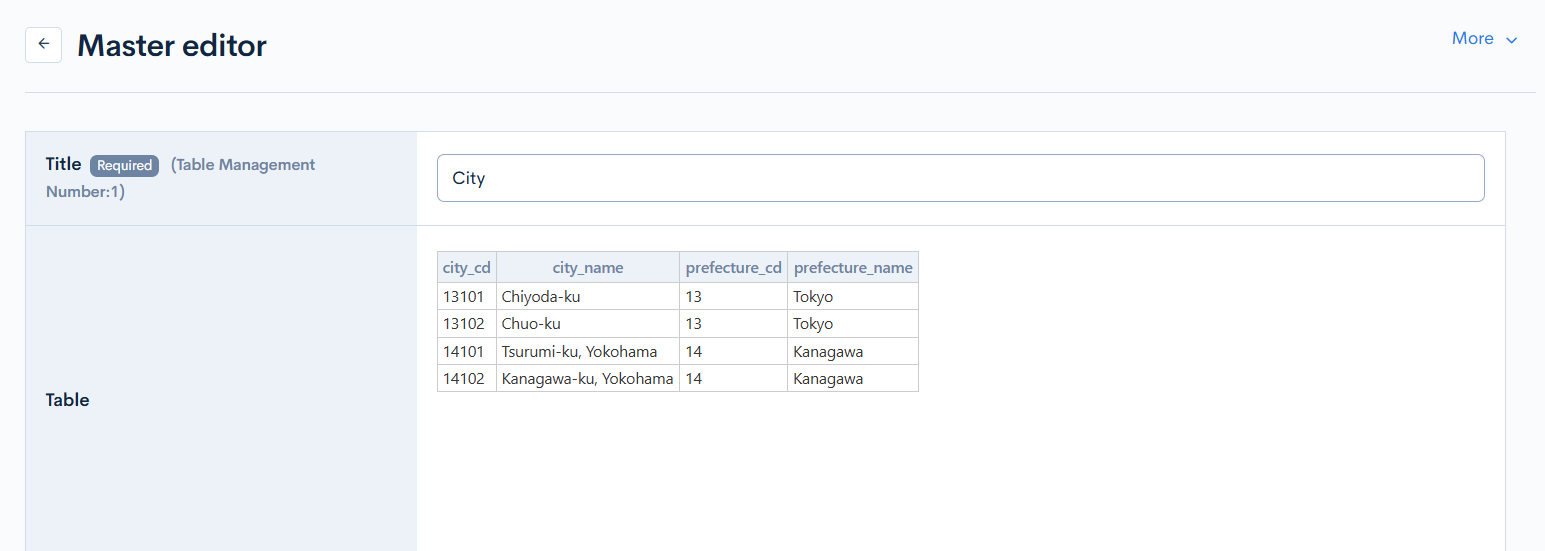Click the Tsurumi-ku, Yokohama cell
1545x551 pixels.
(588, 352)
